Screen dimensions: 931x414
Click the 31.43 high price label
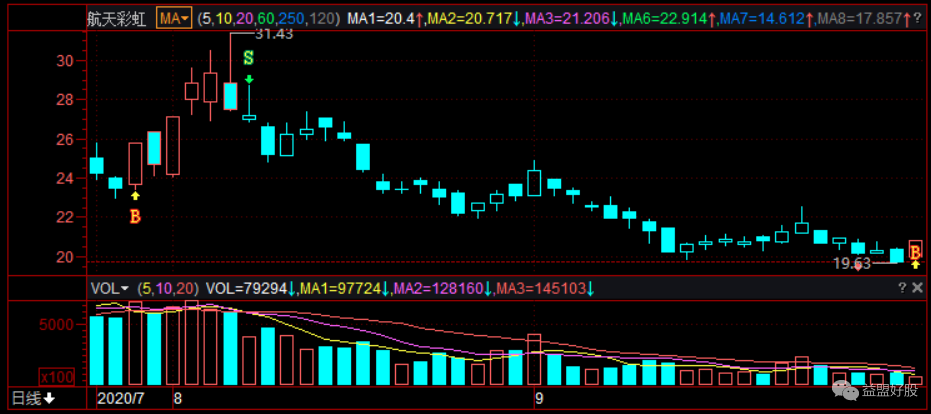click(x=272, y=34)
